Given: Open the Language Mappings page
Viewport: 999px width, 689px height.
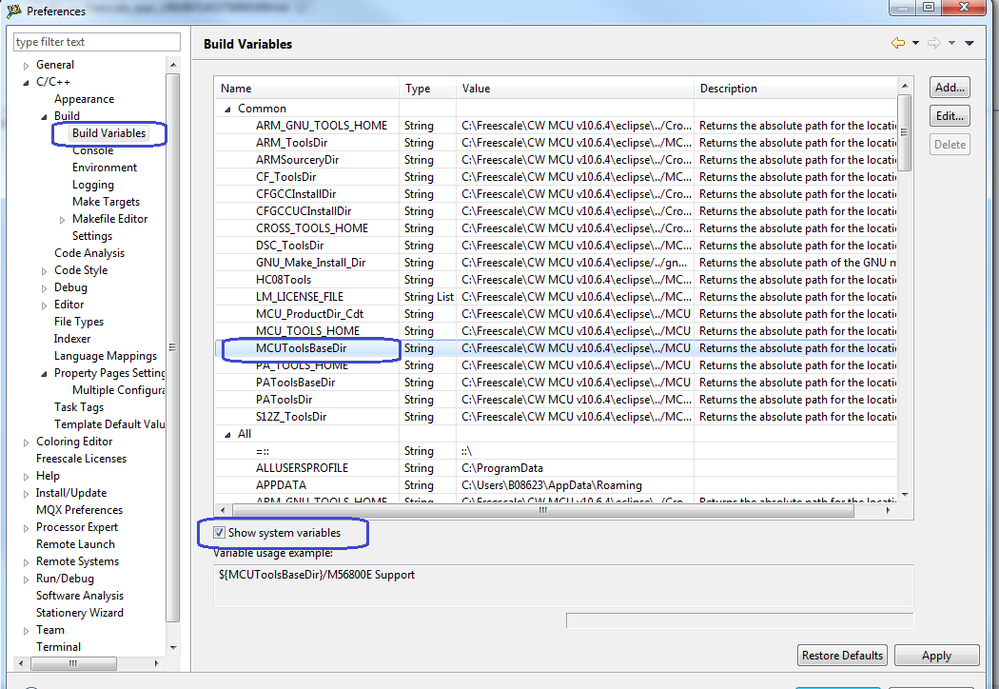Looking at the screenshot, I should 105,356.
